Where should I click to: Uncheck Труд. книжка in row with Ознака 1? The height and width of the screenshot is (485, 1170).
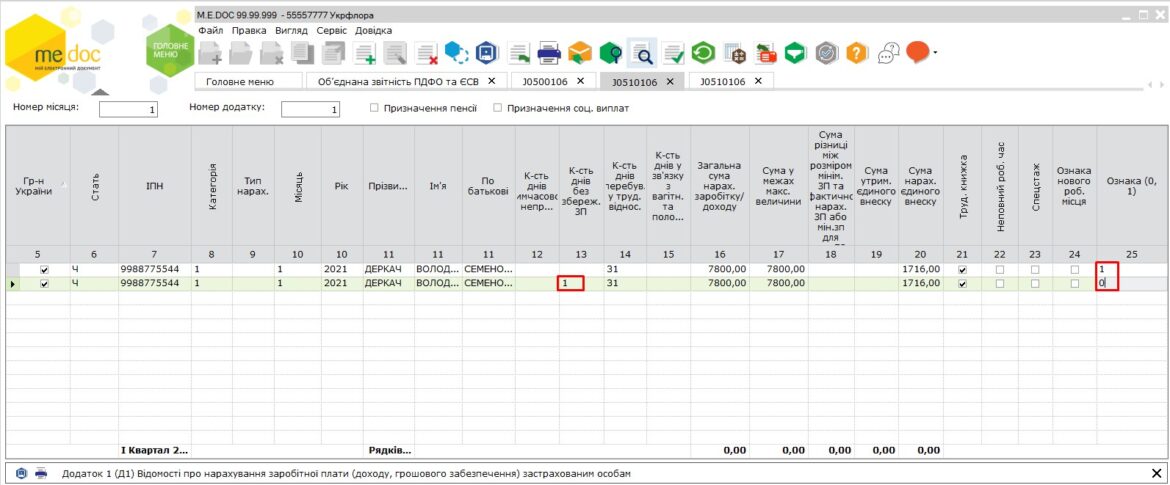pos(963,269)
